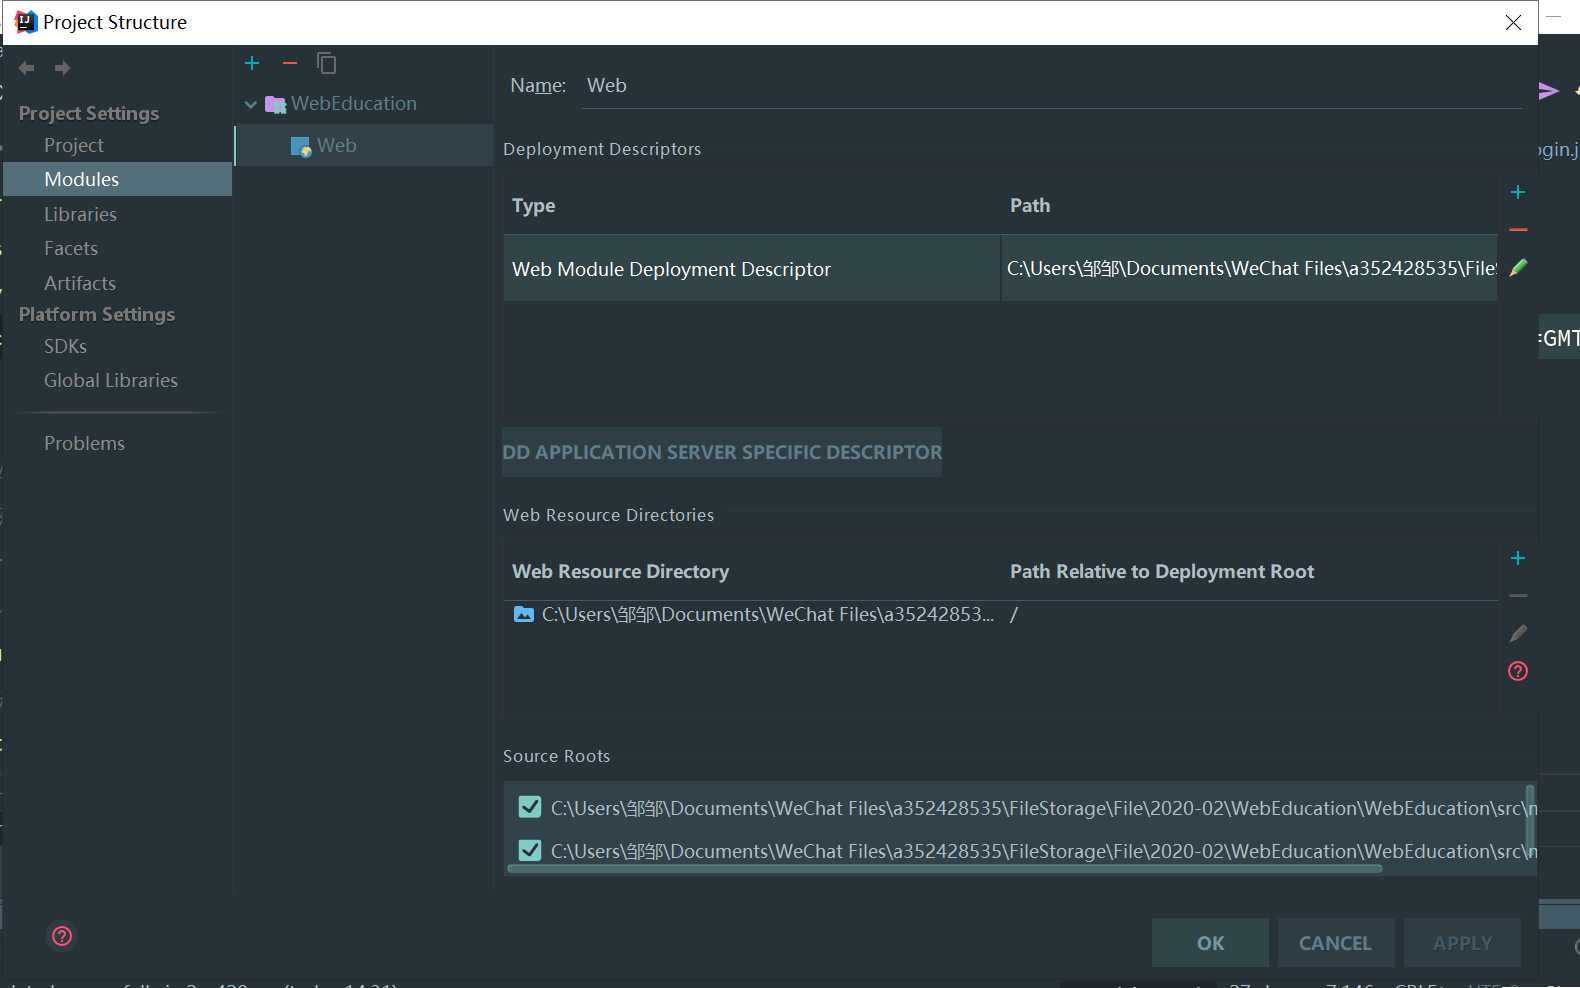Select the Modules settings page
Viewport: 1580px width, 988px height.
(x=118, y=179)
